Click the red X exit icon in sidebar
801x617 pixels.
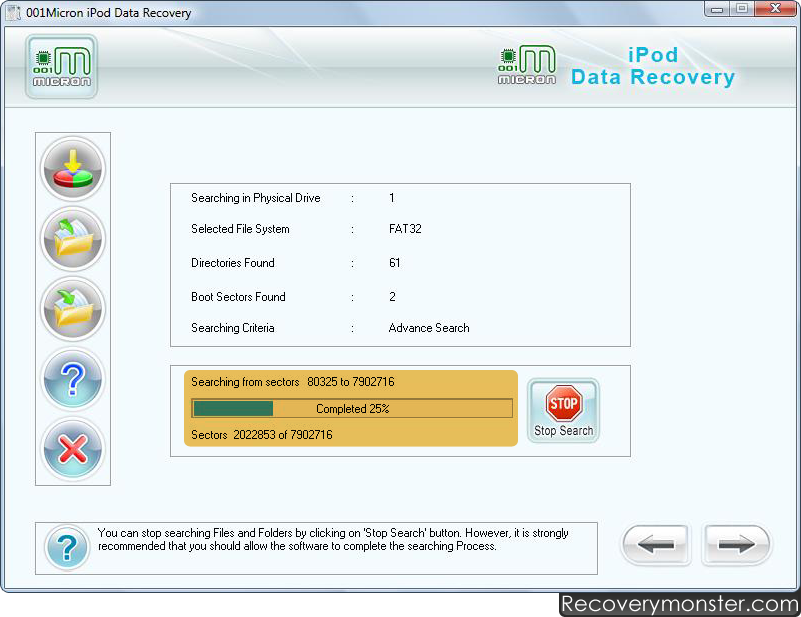(73, 449)
